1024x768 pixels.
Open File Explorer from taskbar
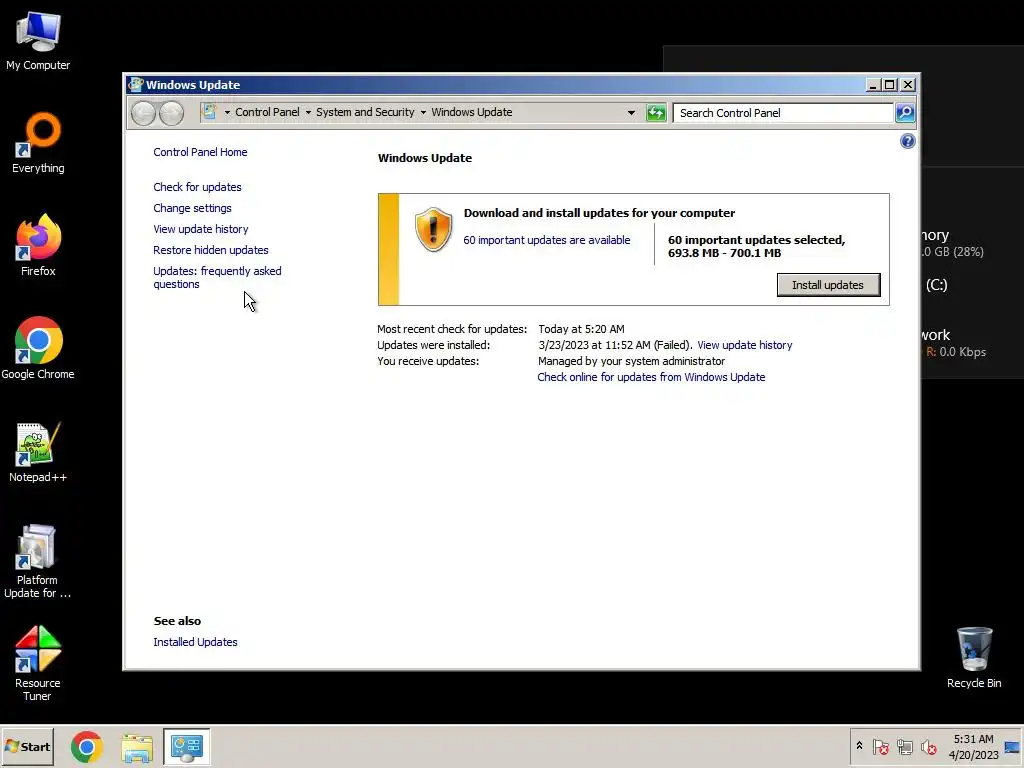[137, 747]
